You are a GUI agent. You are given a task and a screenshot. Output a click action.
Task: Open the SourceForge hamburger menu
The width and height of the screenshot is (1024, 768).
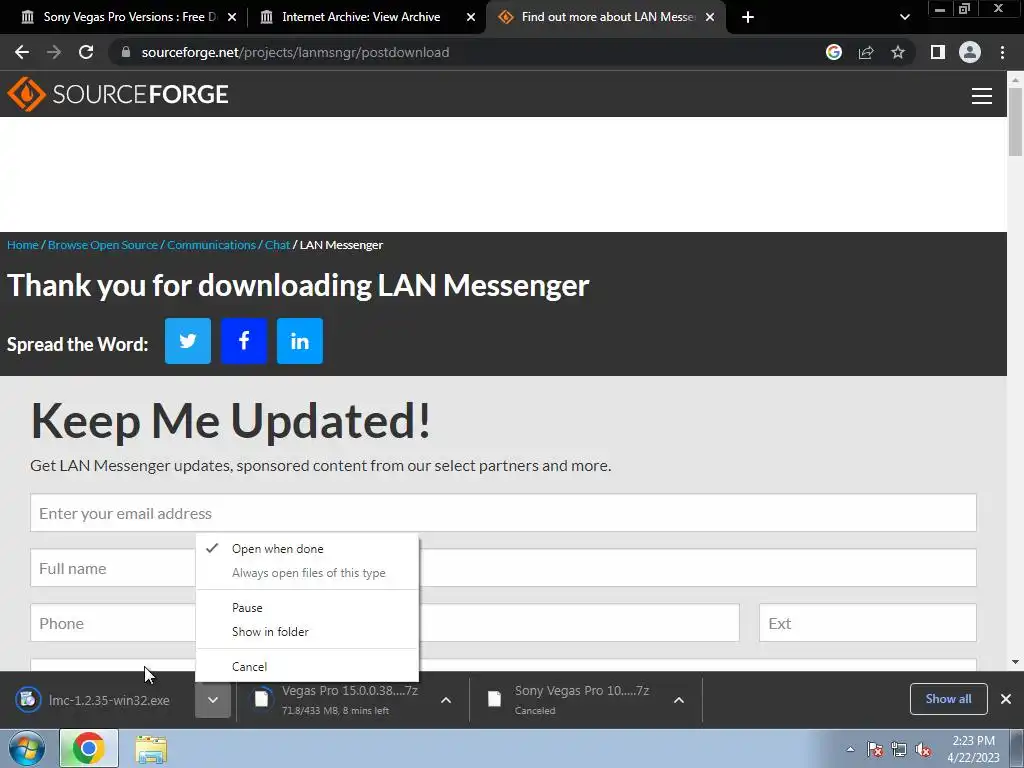(x=982, y=96)
